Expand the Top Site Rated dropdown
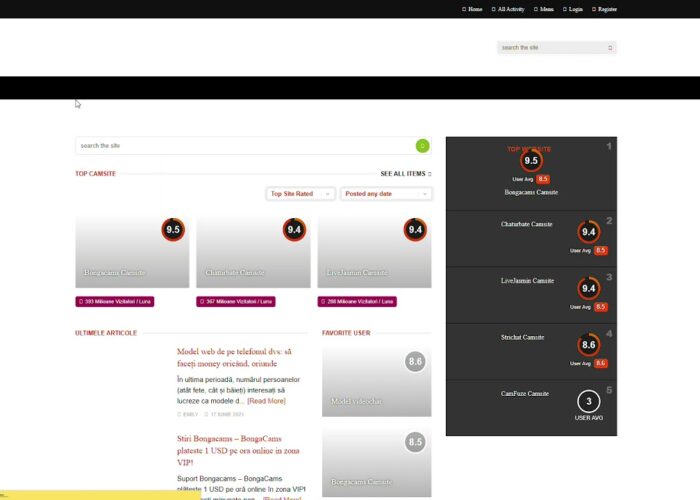Image resolution: width=700 pixels, height=500 pixels. [300, 194]
